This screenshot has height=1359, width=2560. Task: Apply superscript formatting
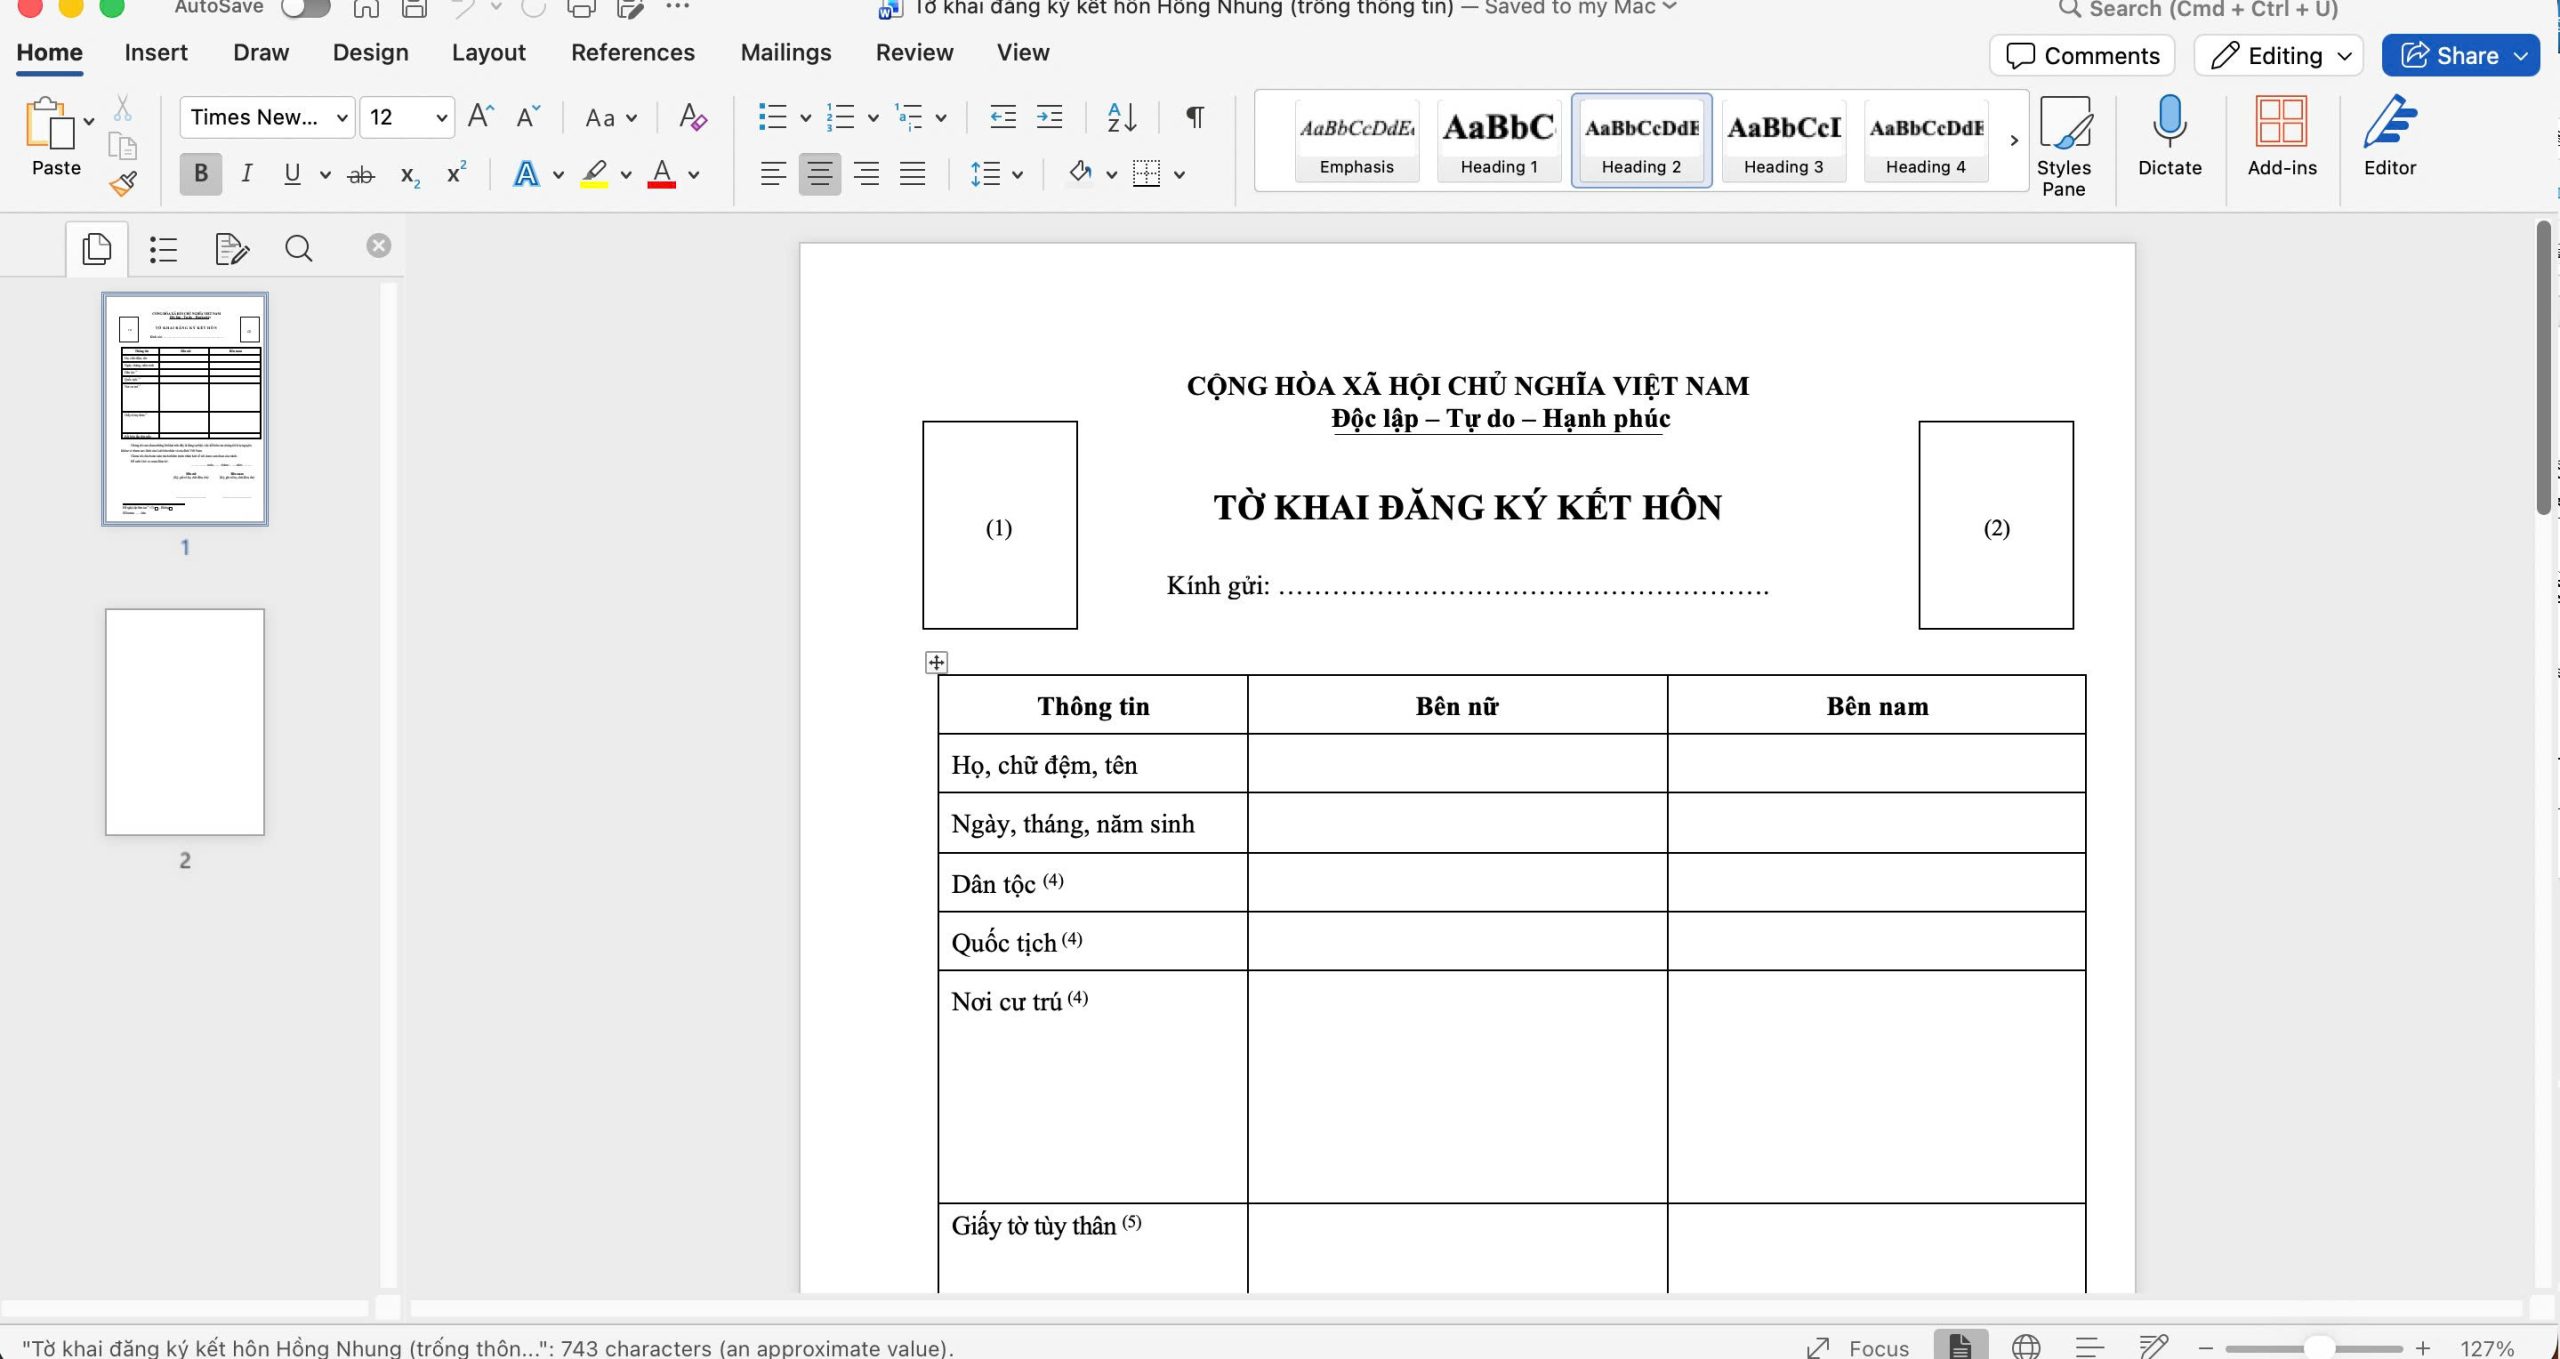(x=457, y=173)
